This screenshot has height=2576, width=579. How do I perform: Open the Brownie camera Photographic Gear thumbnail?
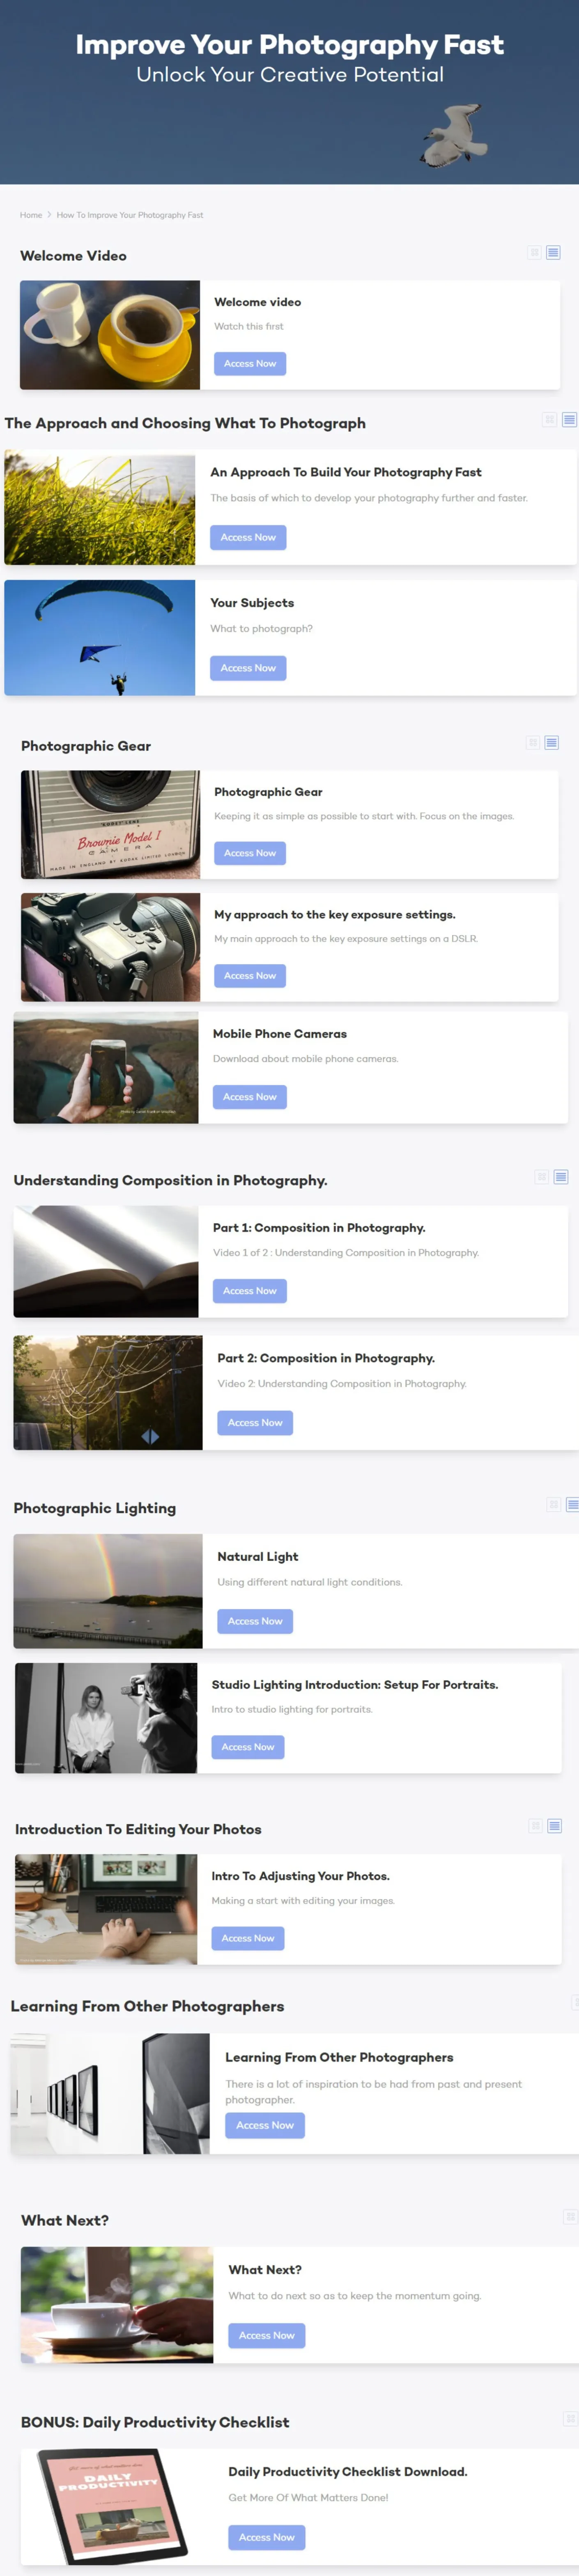click(x=110, y=825)
